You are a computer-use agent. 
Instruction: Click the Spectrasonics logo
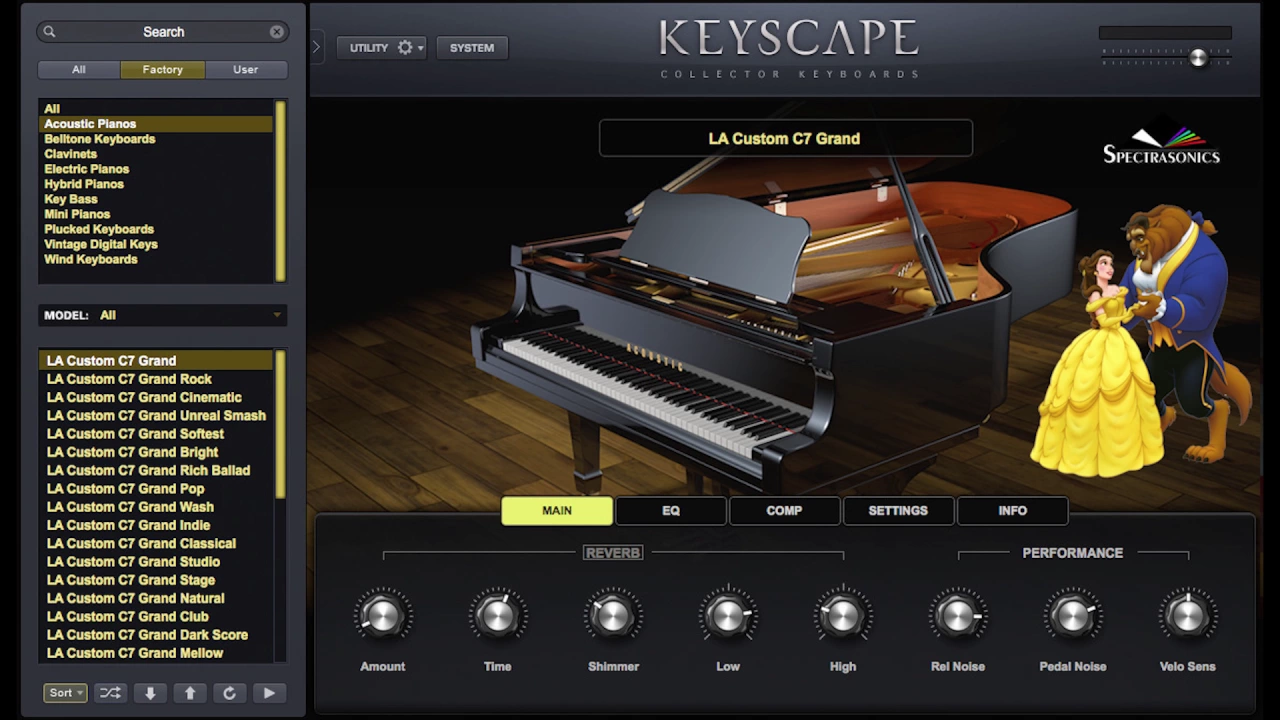point(1161,146)
